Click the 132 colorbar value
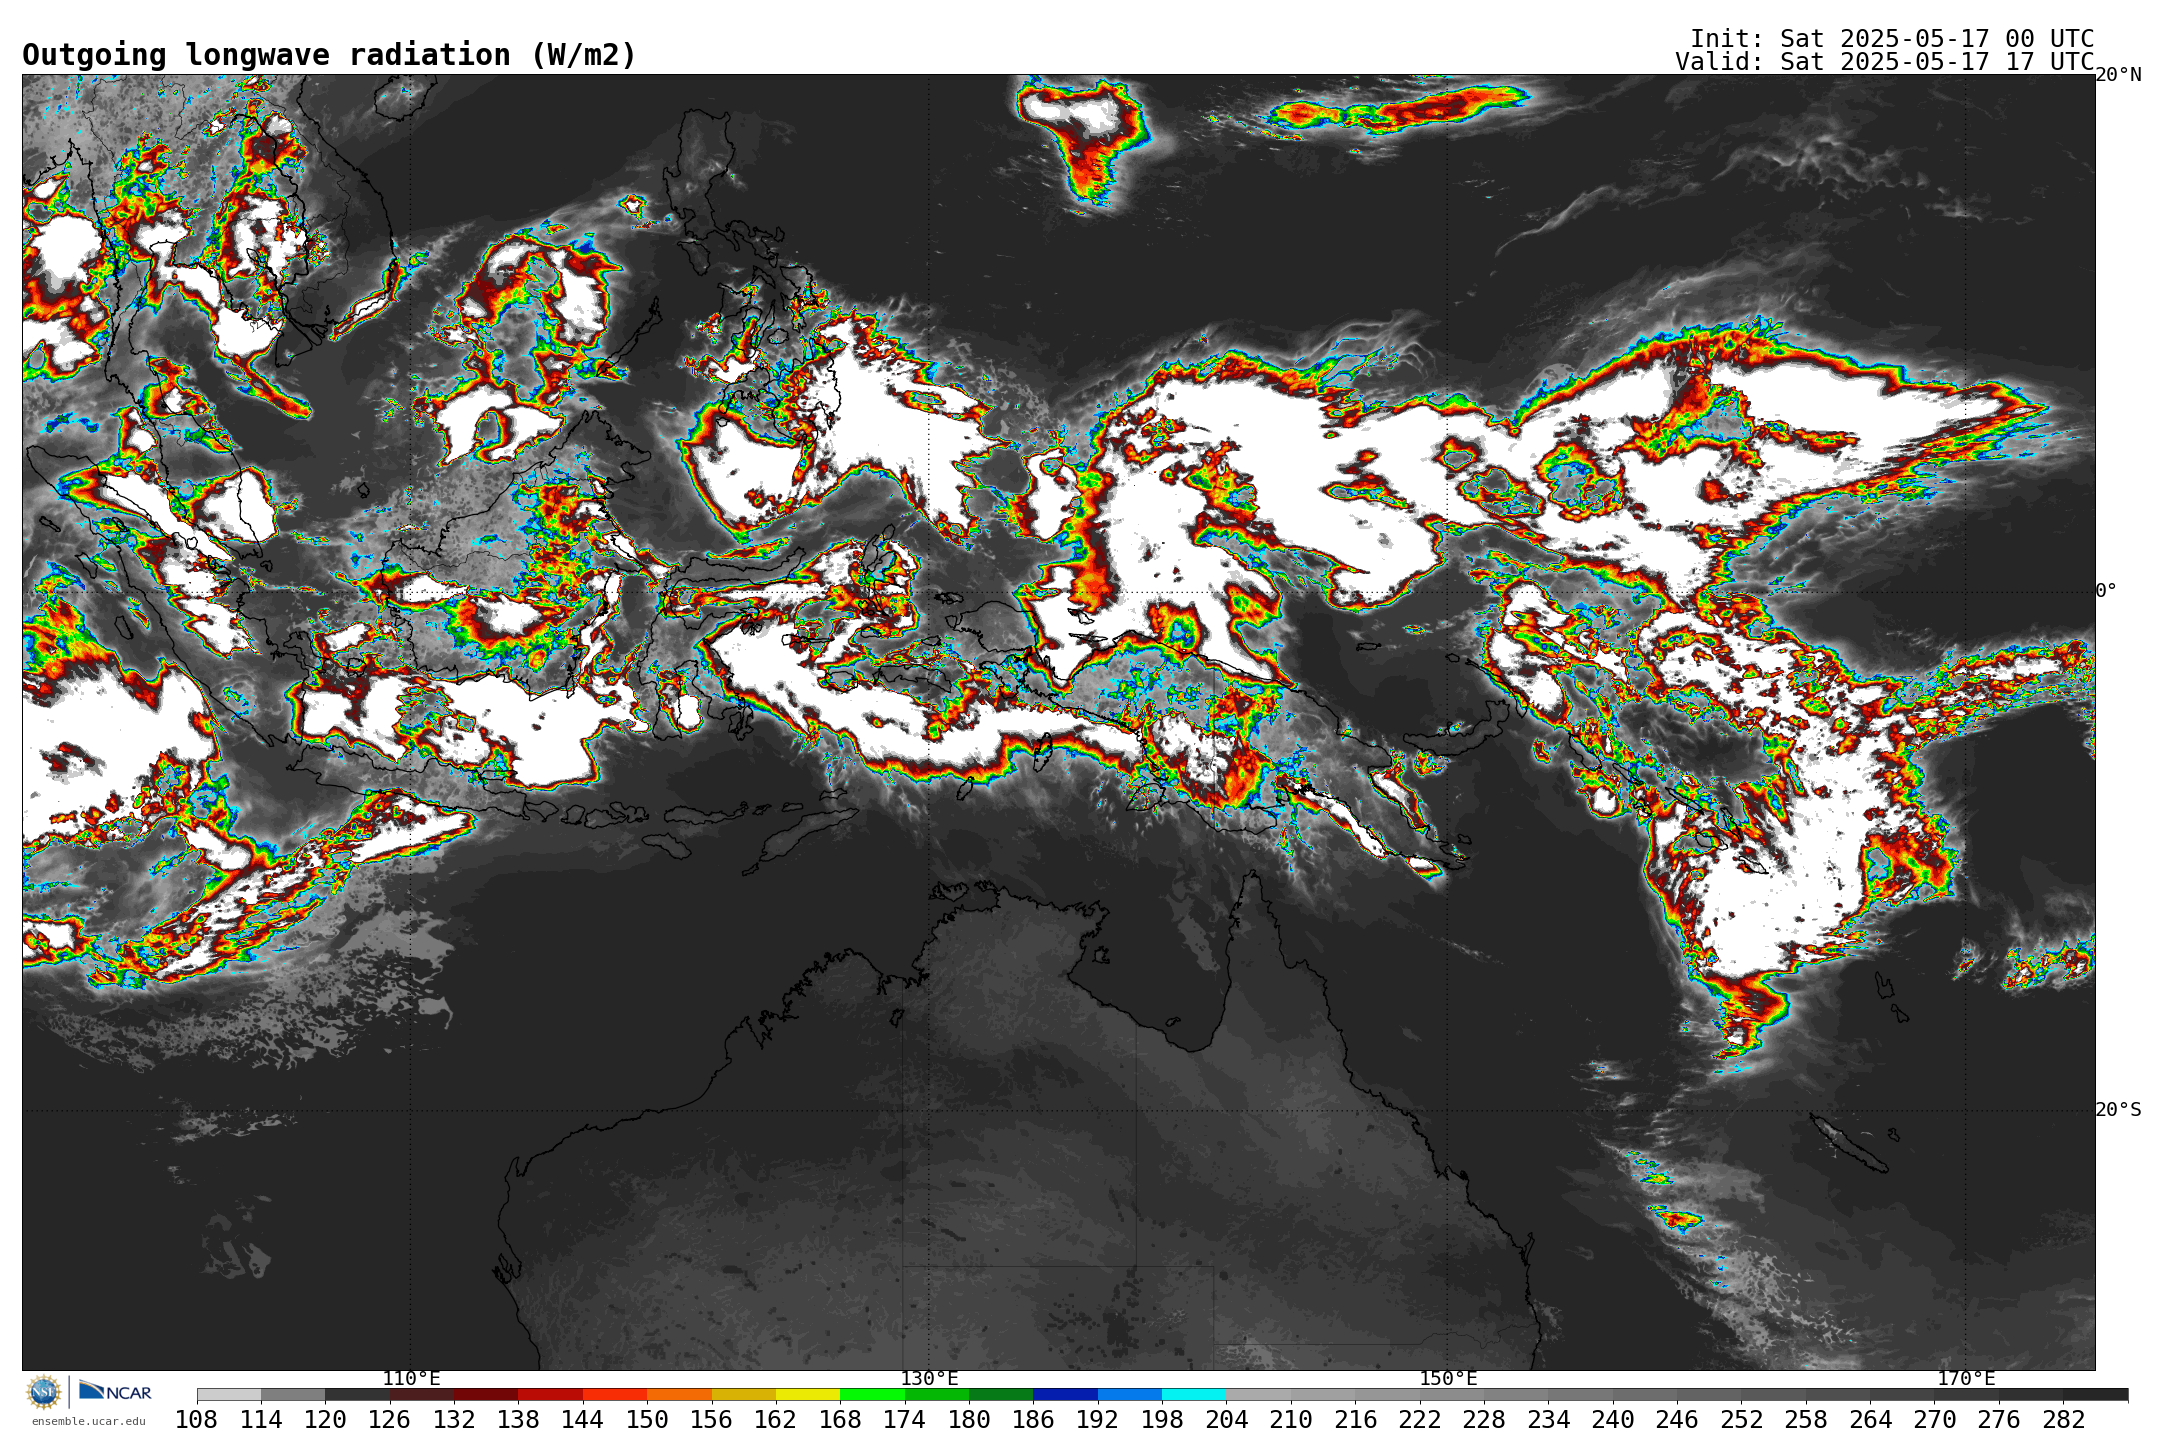2160x1433 pixels. tap(454, 1419)
